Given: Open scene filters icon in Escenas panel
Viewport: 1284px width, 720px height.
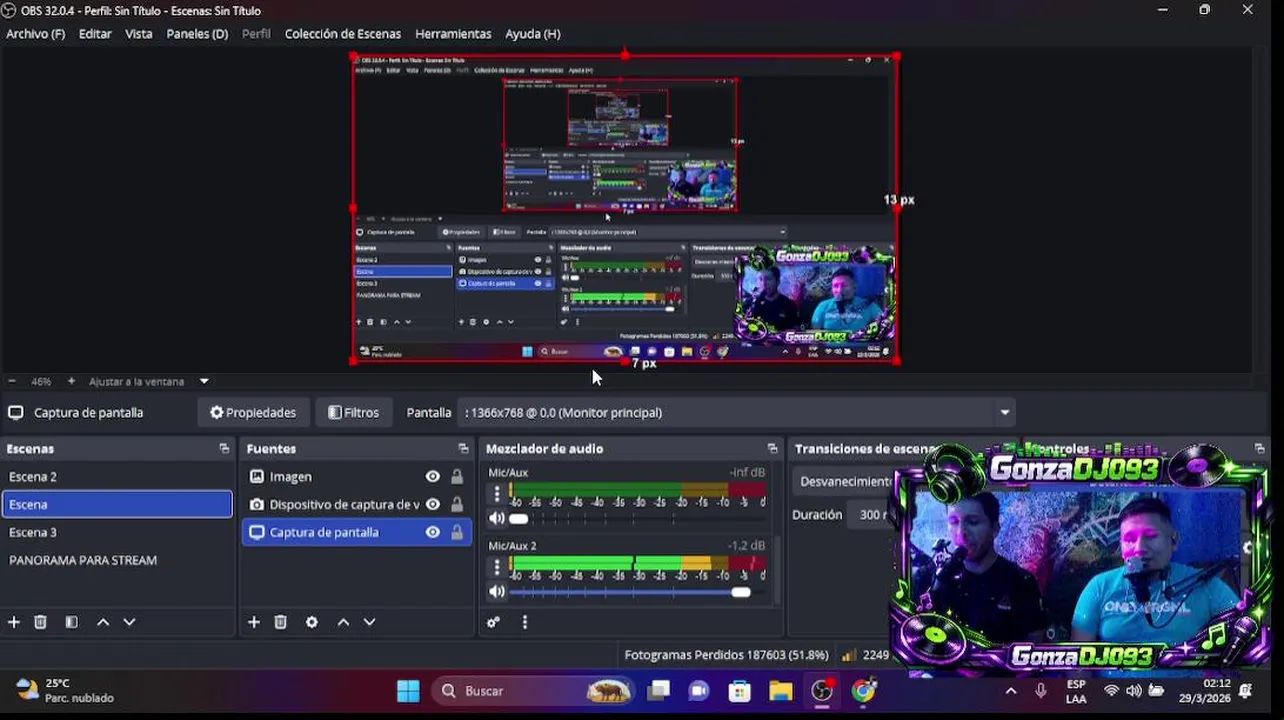Looking at the screenshot, I should pos(72,622).
